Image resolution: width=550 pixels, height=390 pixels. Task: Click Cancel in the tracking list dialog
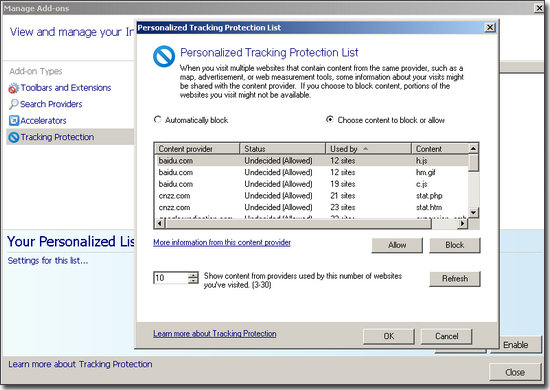[446, 336]
